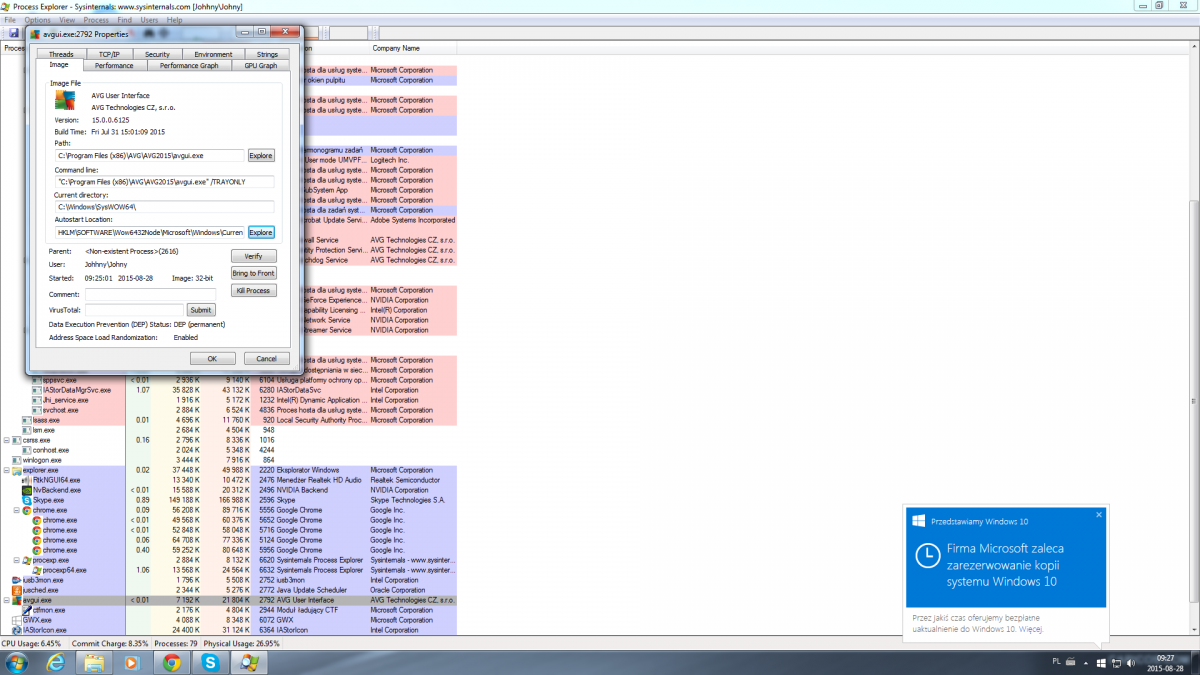1200x675 pixels.
Task: Switch to the TCP/IP tab
Action: click(x=109, y=54)
